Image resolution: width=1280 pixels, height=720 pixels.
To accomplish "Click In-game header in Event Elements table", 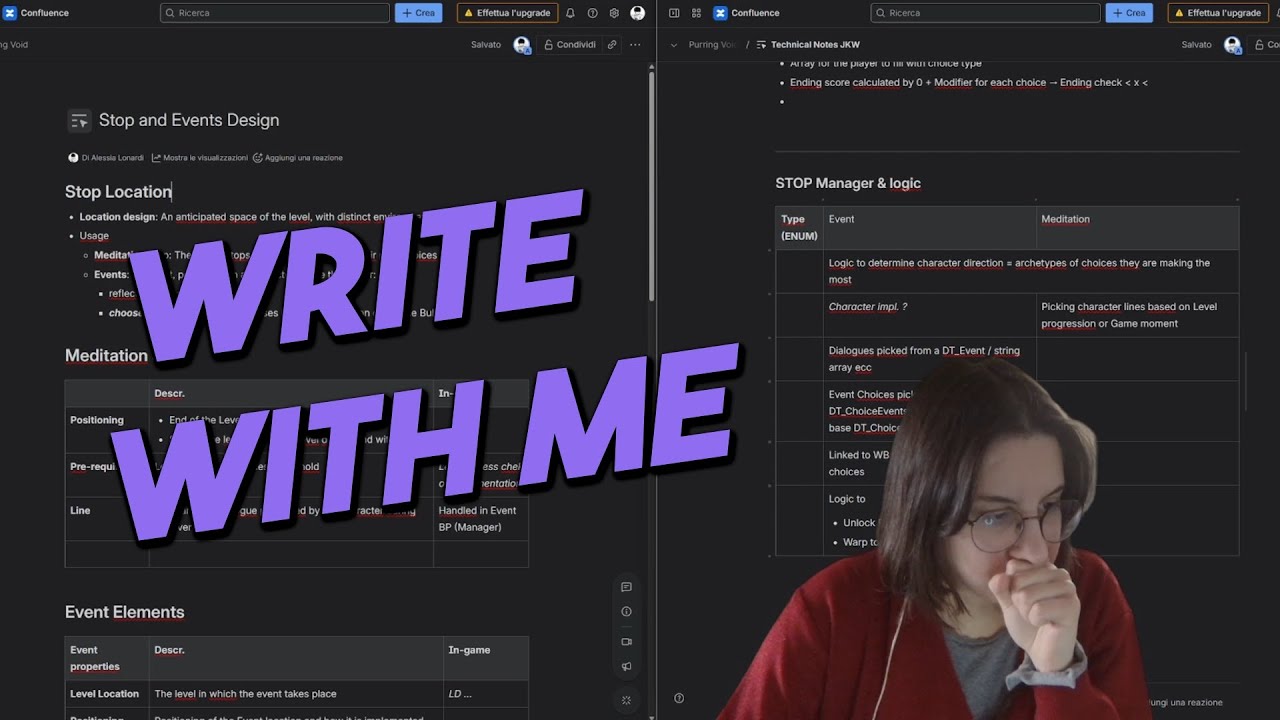I will click(485, 658).
